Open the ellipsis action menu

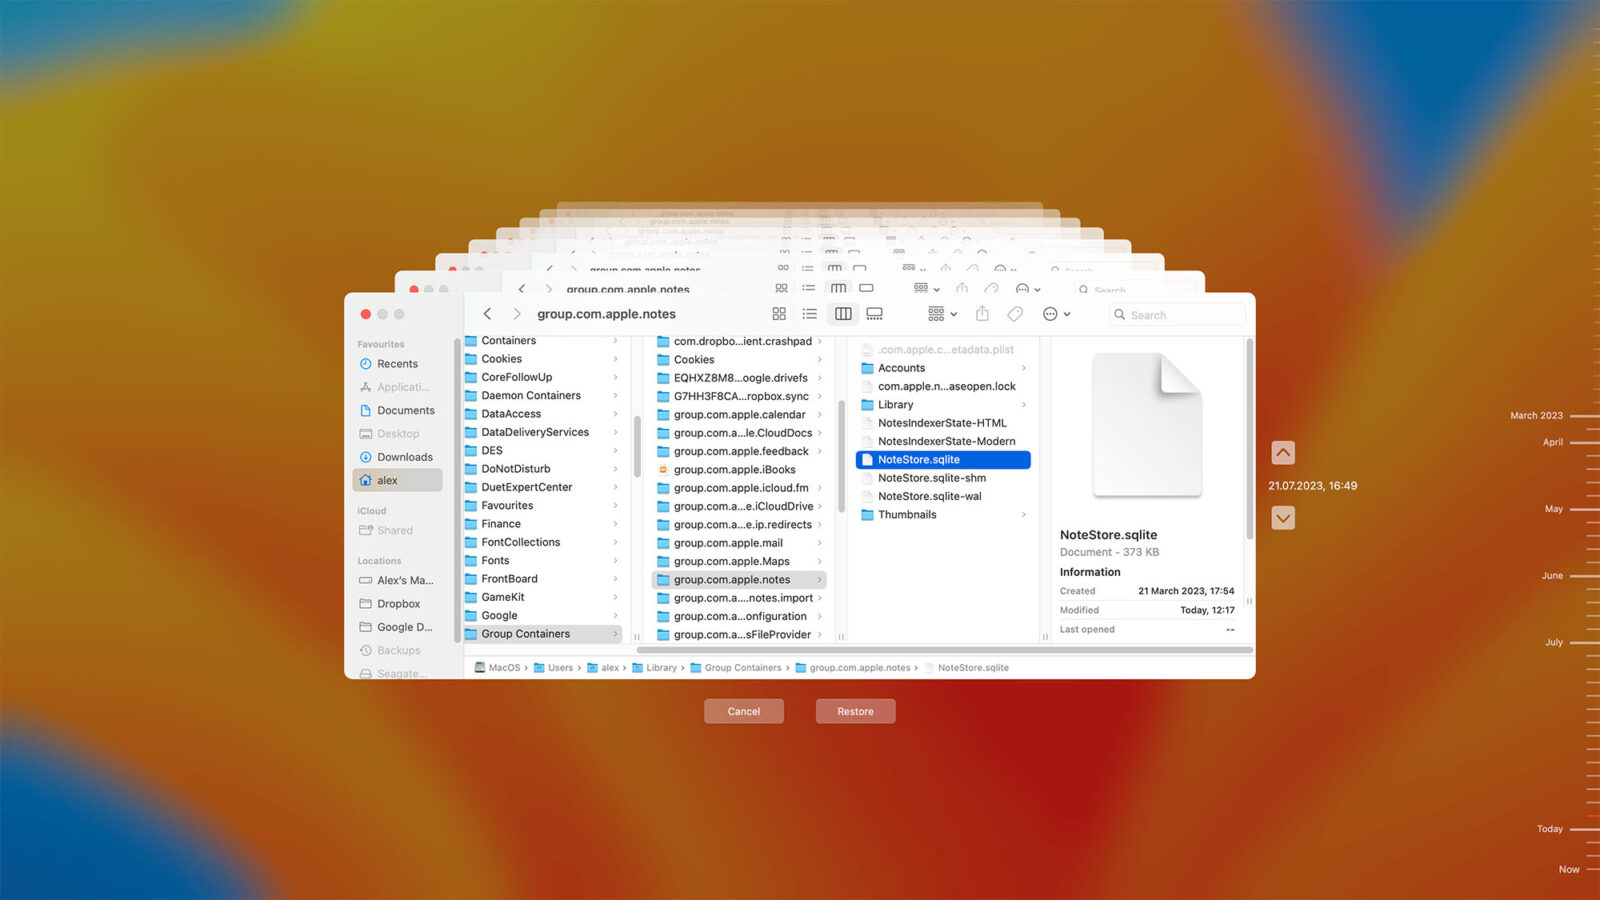[x=1056, y=314]
